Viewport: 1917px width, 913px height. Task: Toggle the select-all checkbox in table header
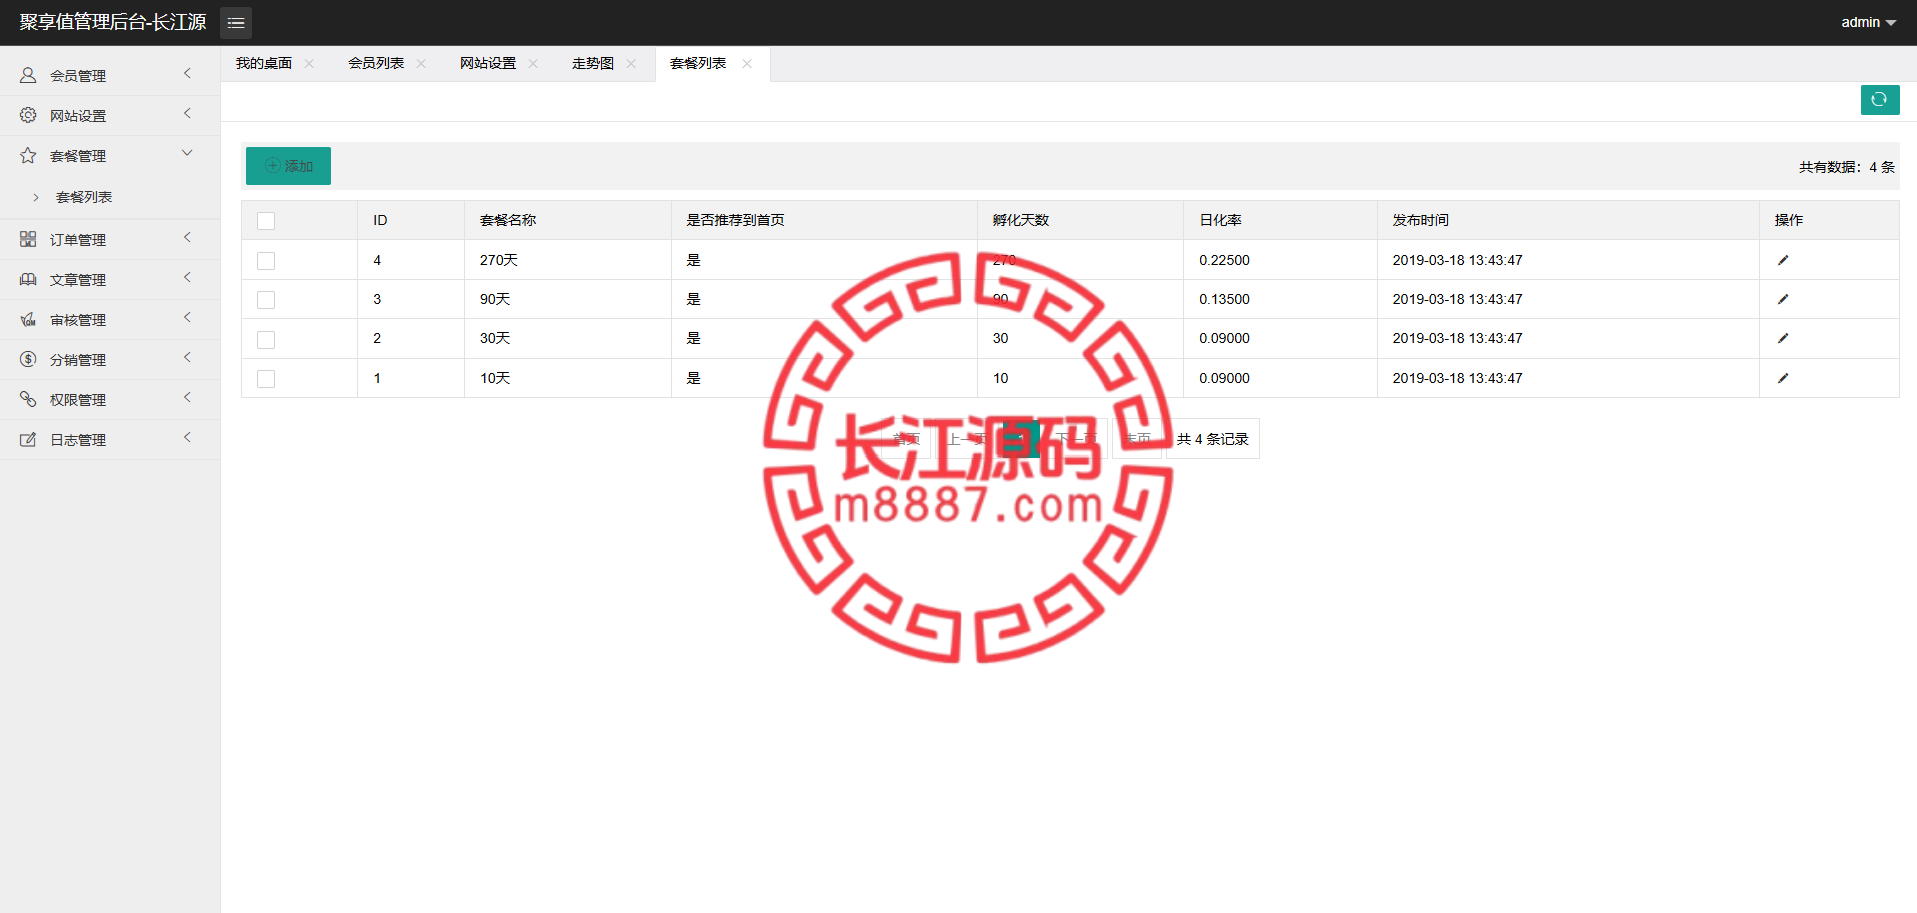266,221
